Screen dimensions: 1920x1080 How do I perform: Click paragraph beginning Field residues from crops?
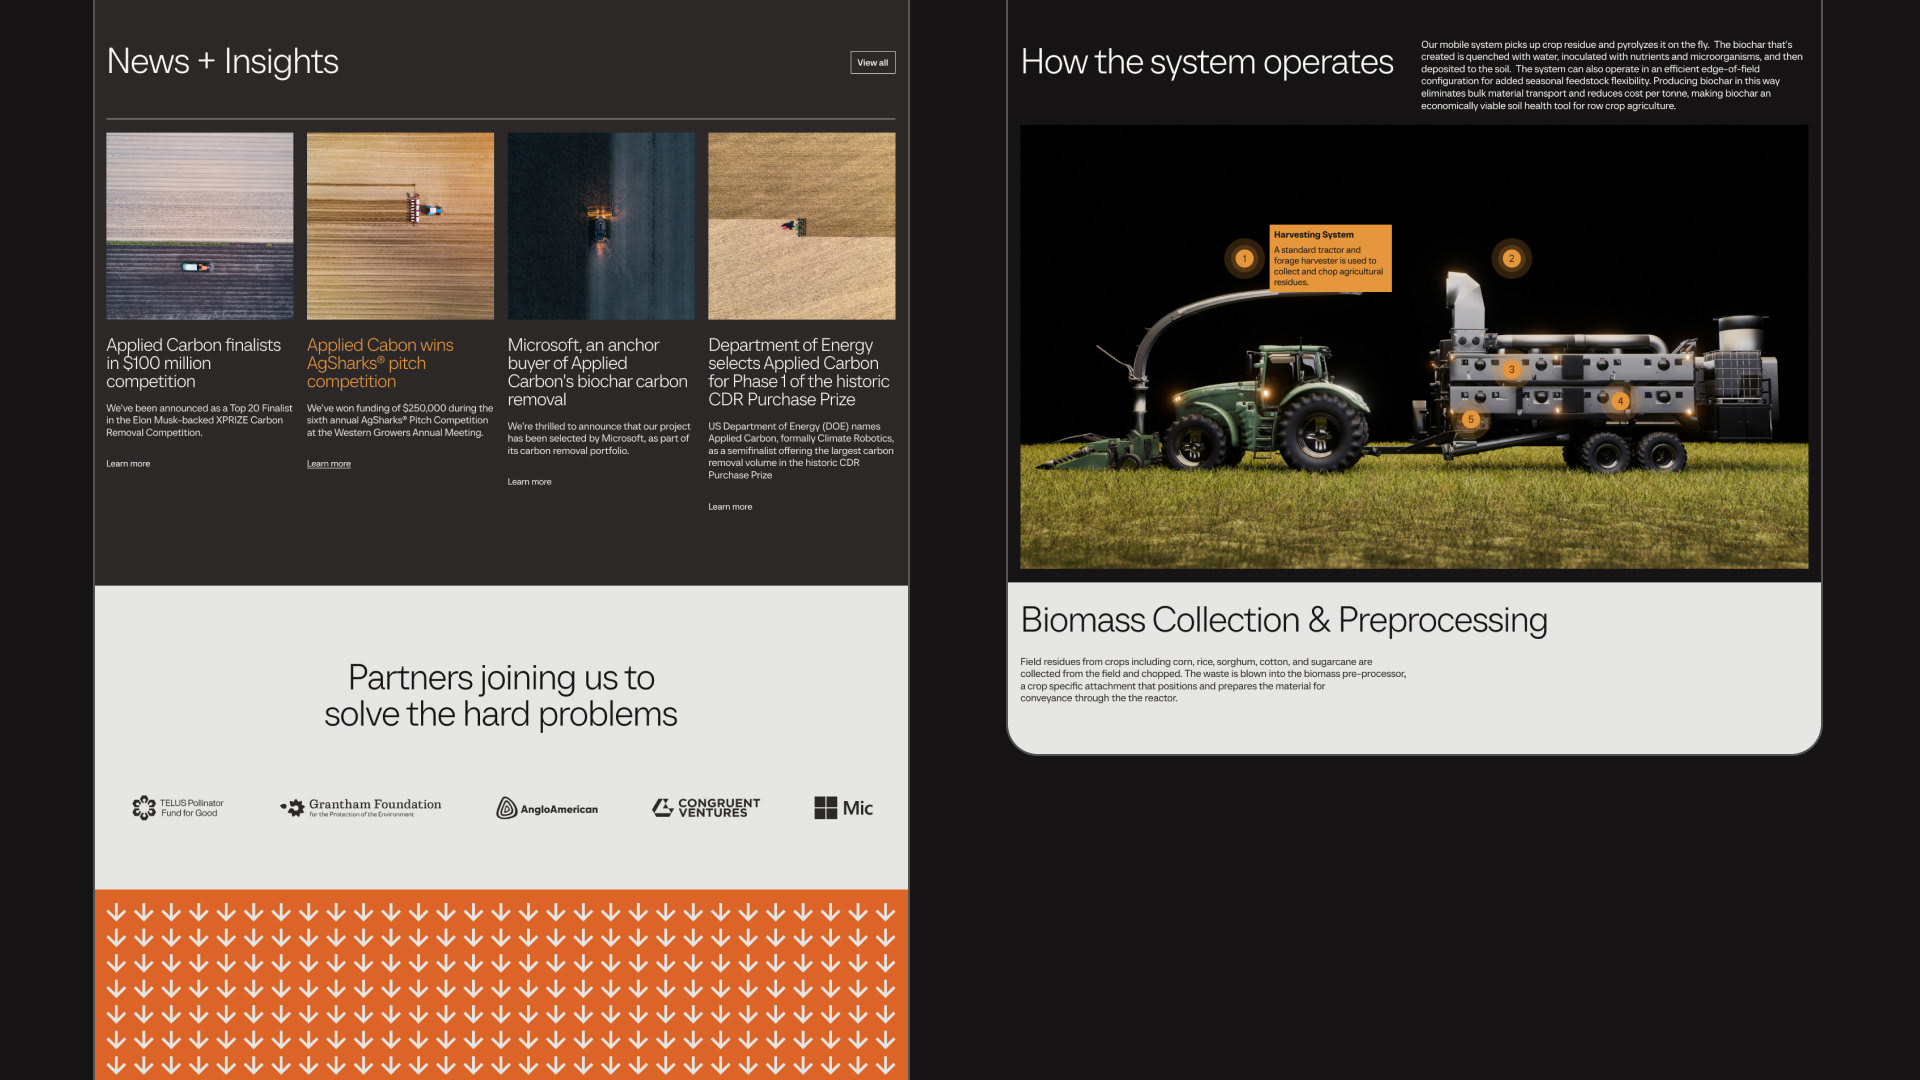[x=1213, y=680]
